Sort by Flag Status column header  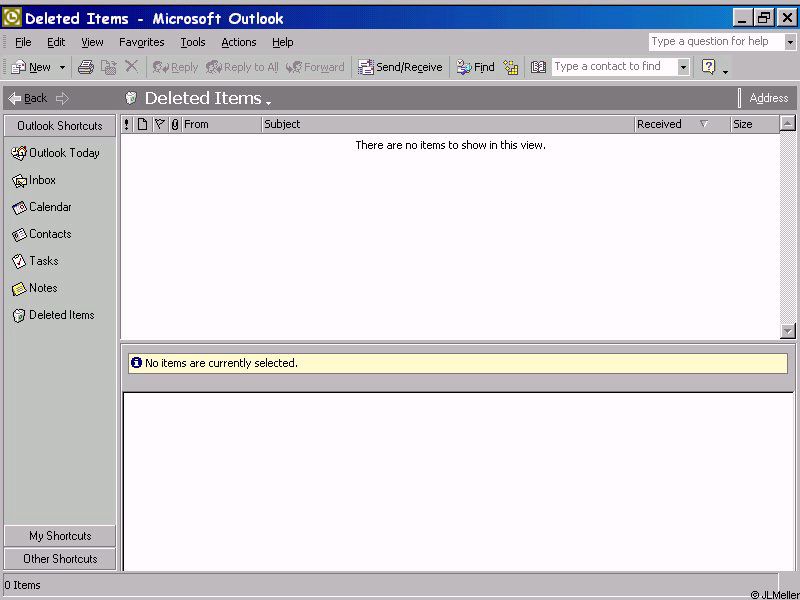pos(160,124)
